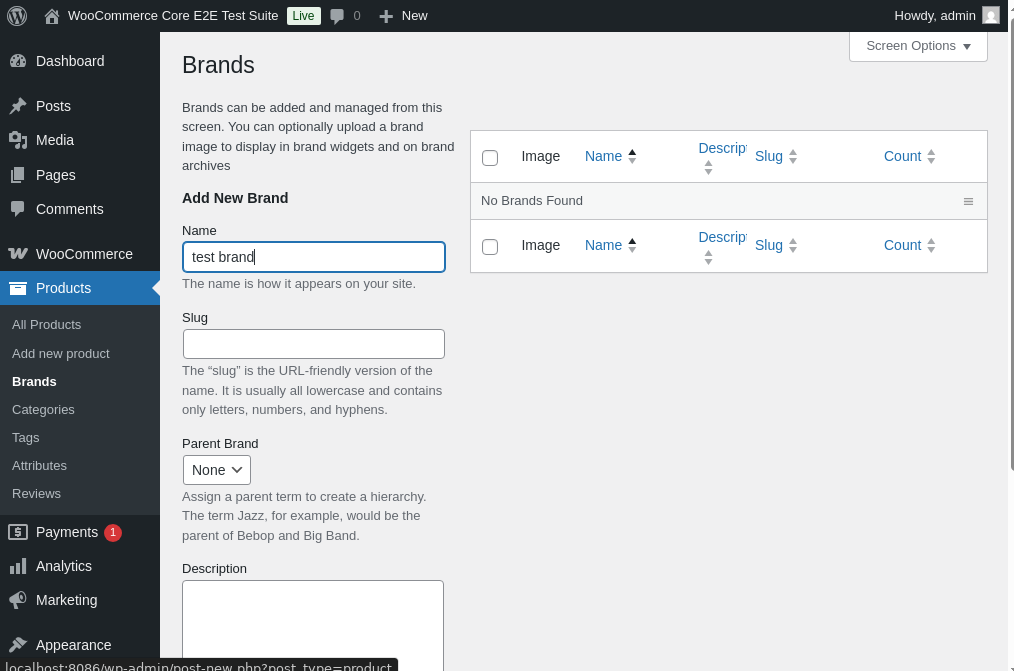1014x671 pixels.
Task: Click the Name column header link
Action: coord(603,156)
